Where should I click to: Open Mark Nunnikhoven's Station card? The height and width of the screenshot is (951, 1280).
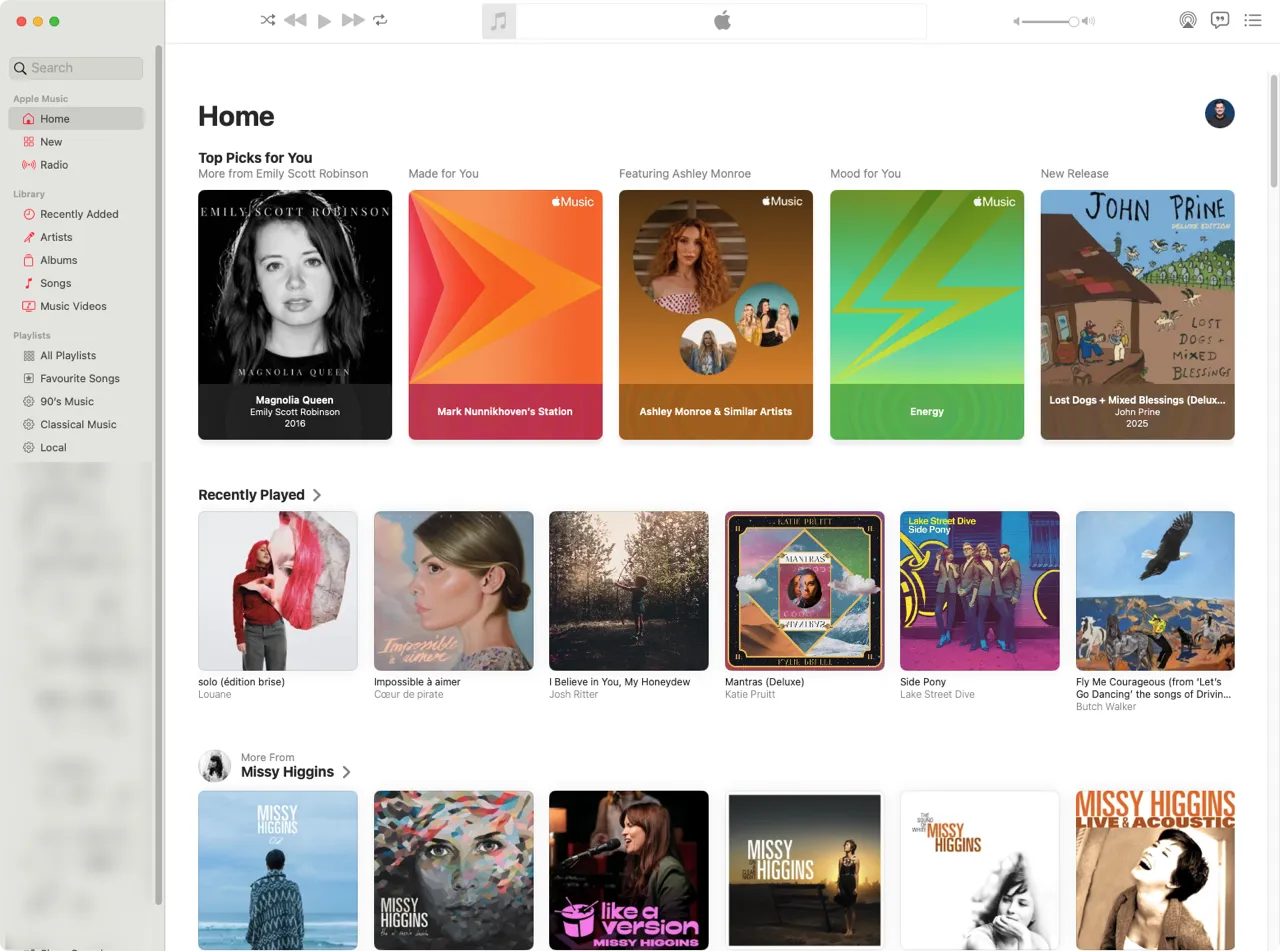505,314
